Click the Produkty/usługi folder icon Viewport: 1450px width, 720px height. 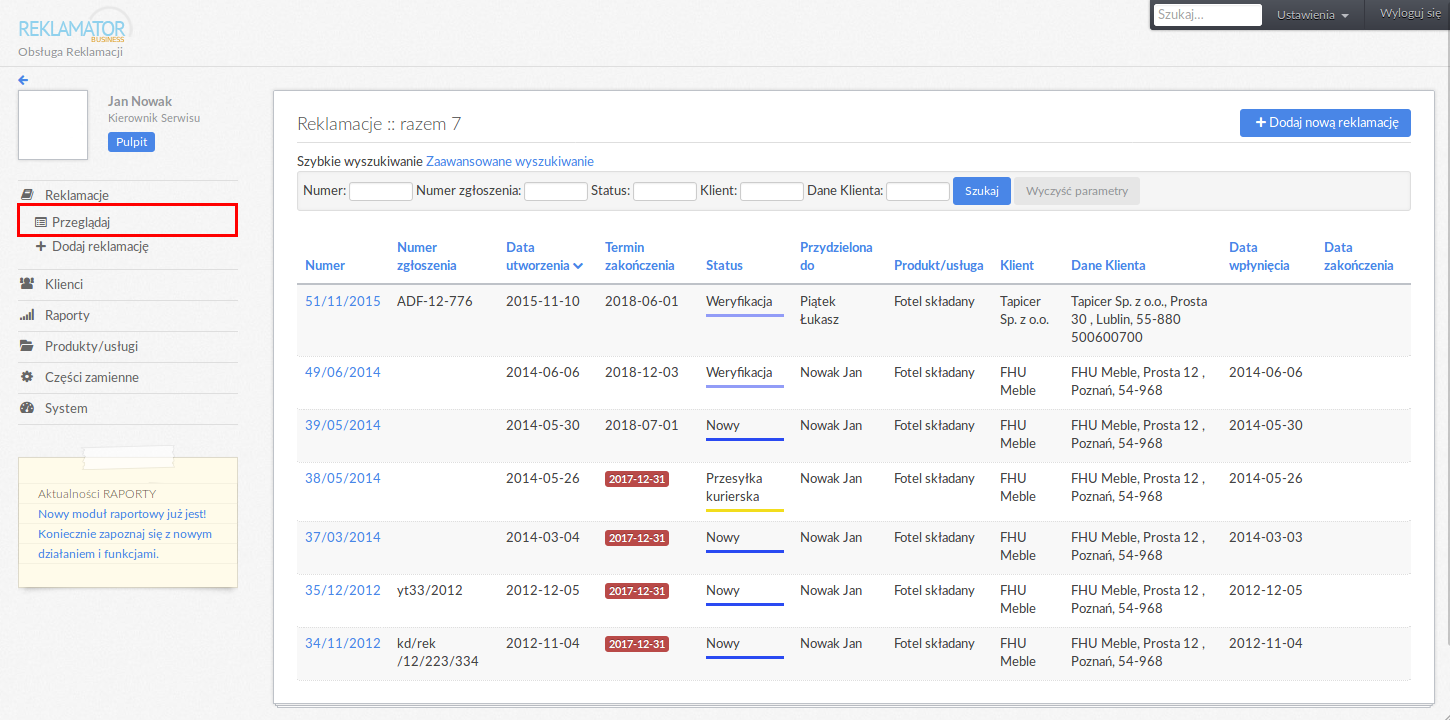27,346
